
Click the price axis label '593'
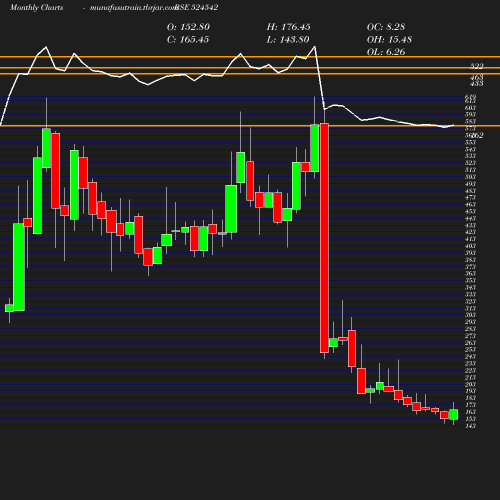tap(470, 114)
